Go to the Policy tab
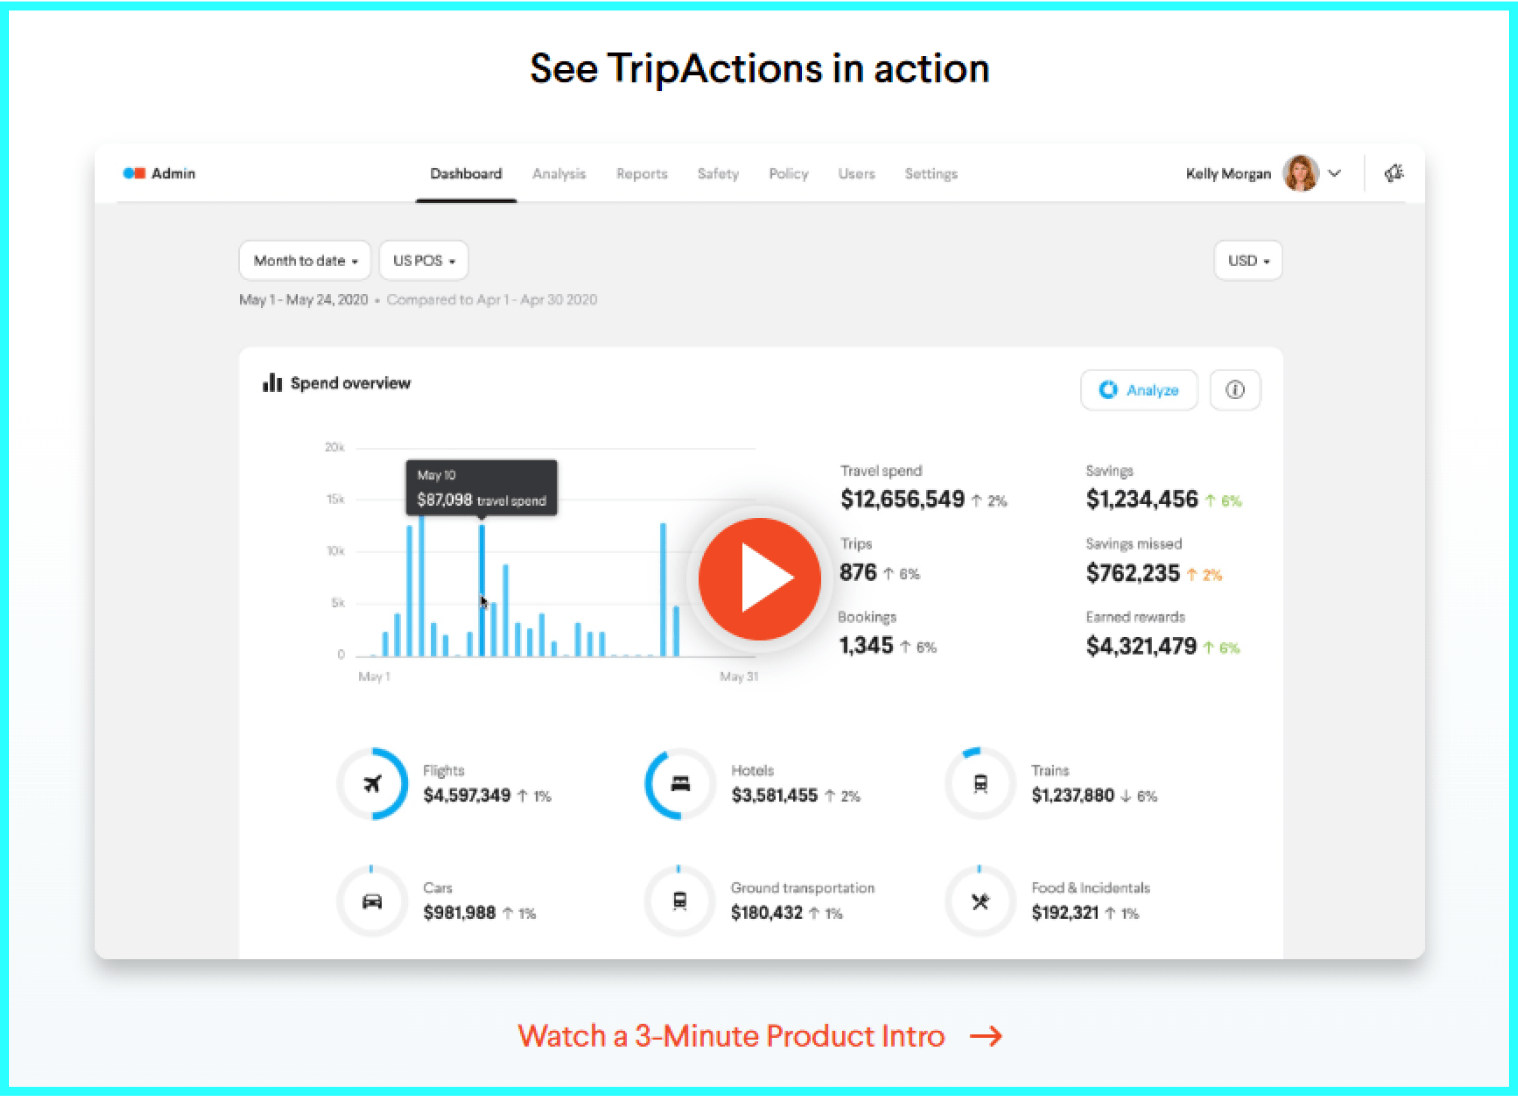This screenshot has height=1096, width=1518. pyautogui.click(x=788, y=174)
